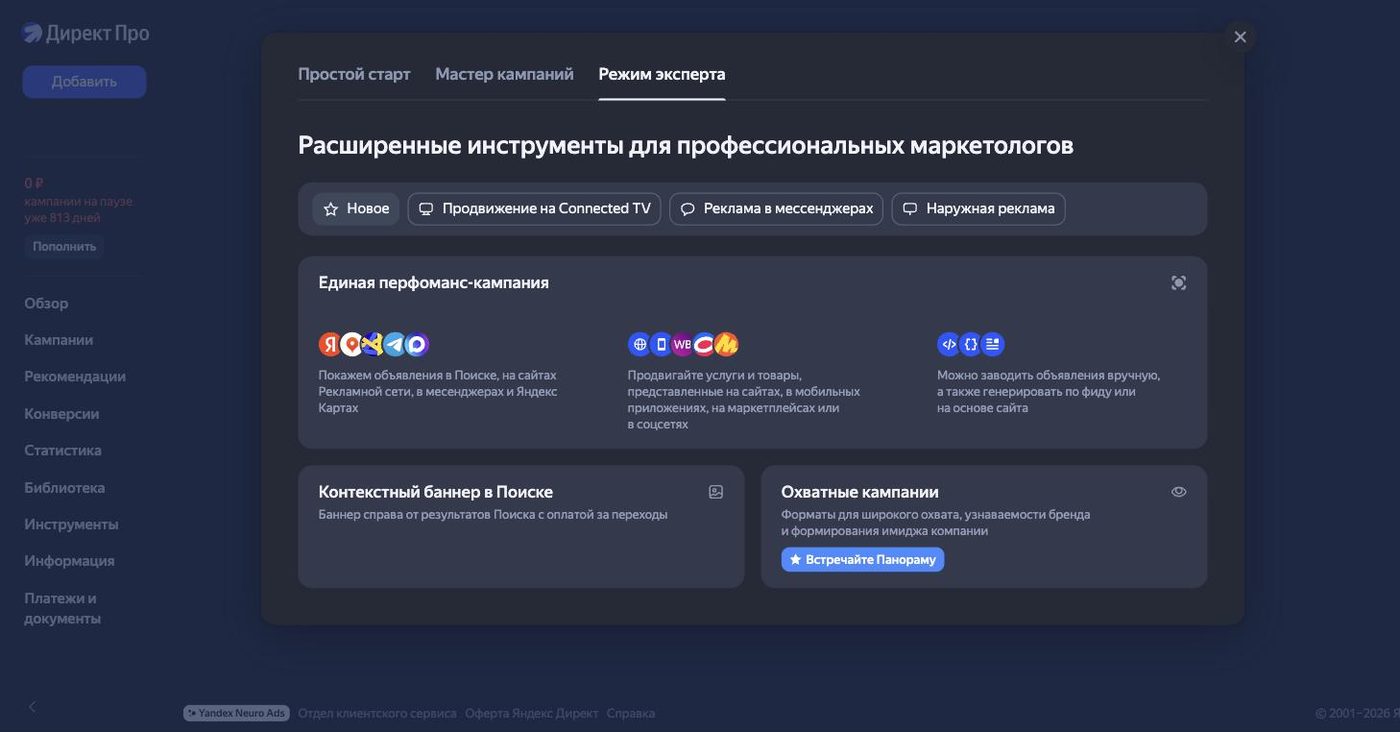Viewport: 1400px width, 732px height.
Task: Click the text starting "Покажем объявления в Поиске"
Action: [x=438, y=392]
